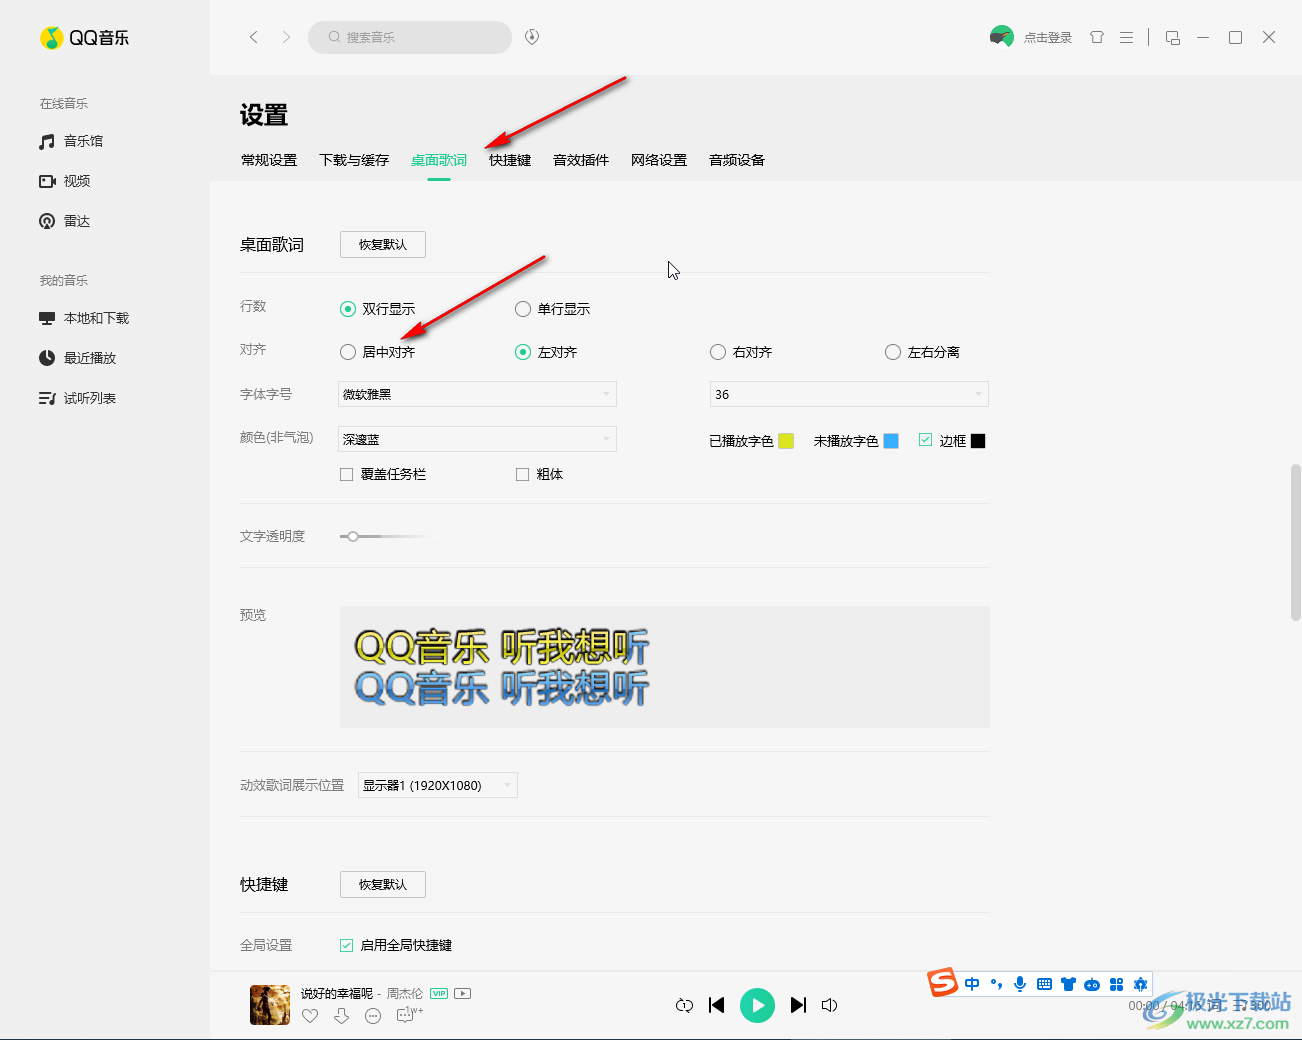Click the volume speaker icon
The height and width of the screenshot is (1040, 1302).
pos(829,1005)
